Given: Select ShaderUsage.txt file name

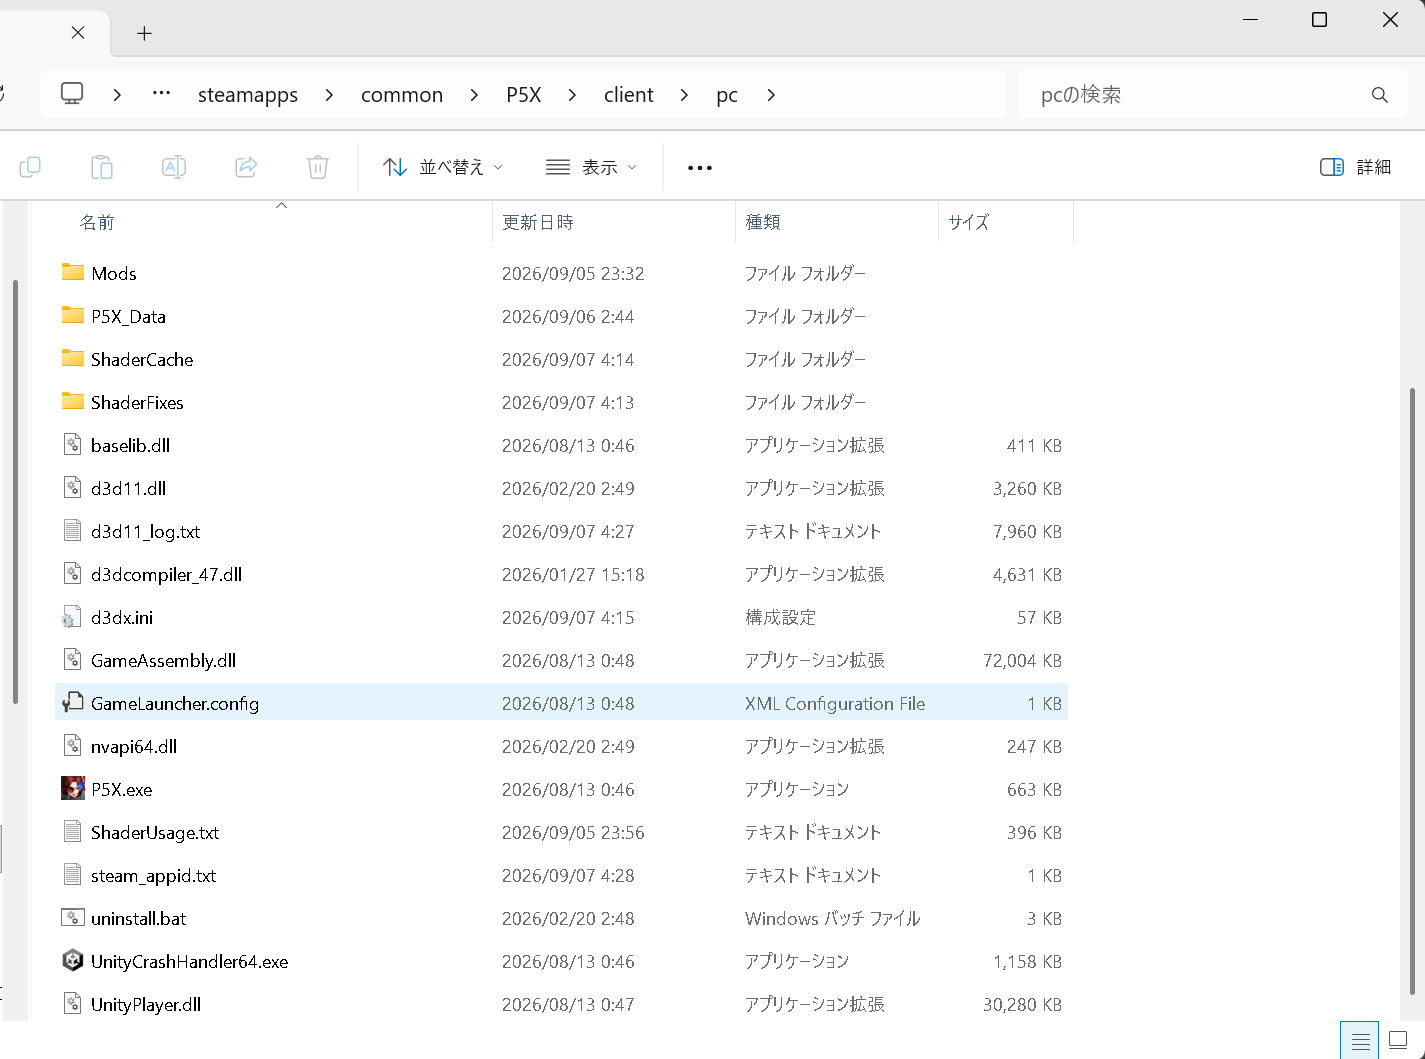Looking at the screenshot, I should tap(155, 832).
